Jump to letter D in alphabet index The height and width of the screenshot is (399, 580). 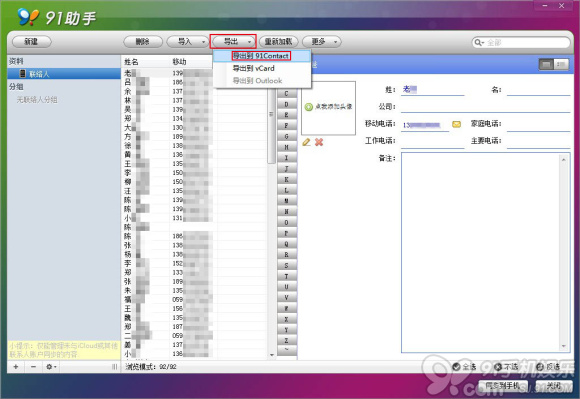click(287, 104)
